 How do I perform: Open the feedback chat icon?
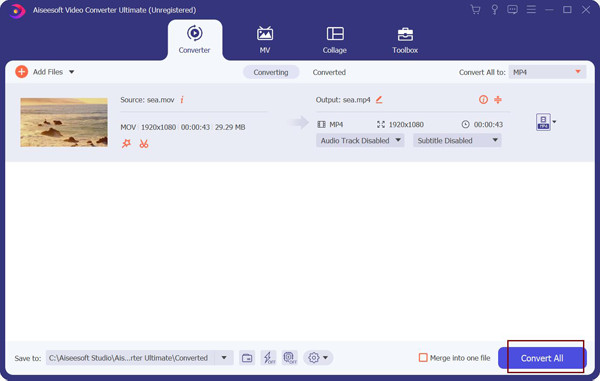point(512,10)
